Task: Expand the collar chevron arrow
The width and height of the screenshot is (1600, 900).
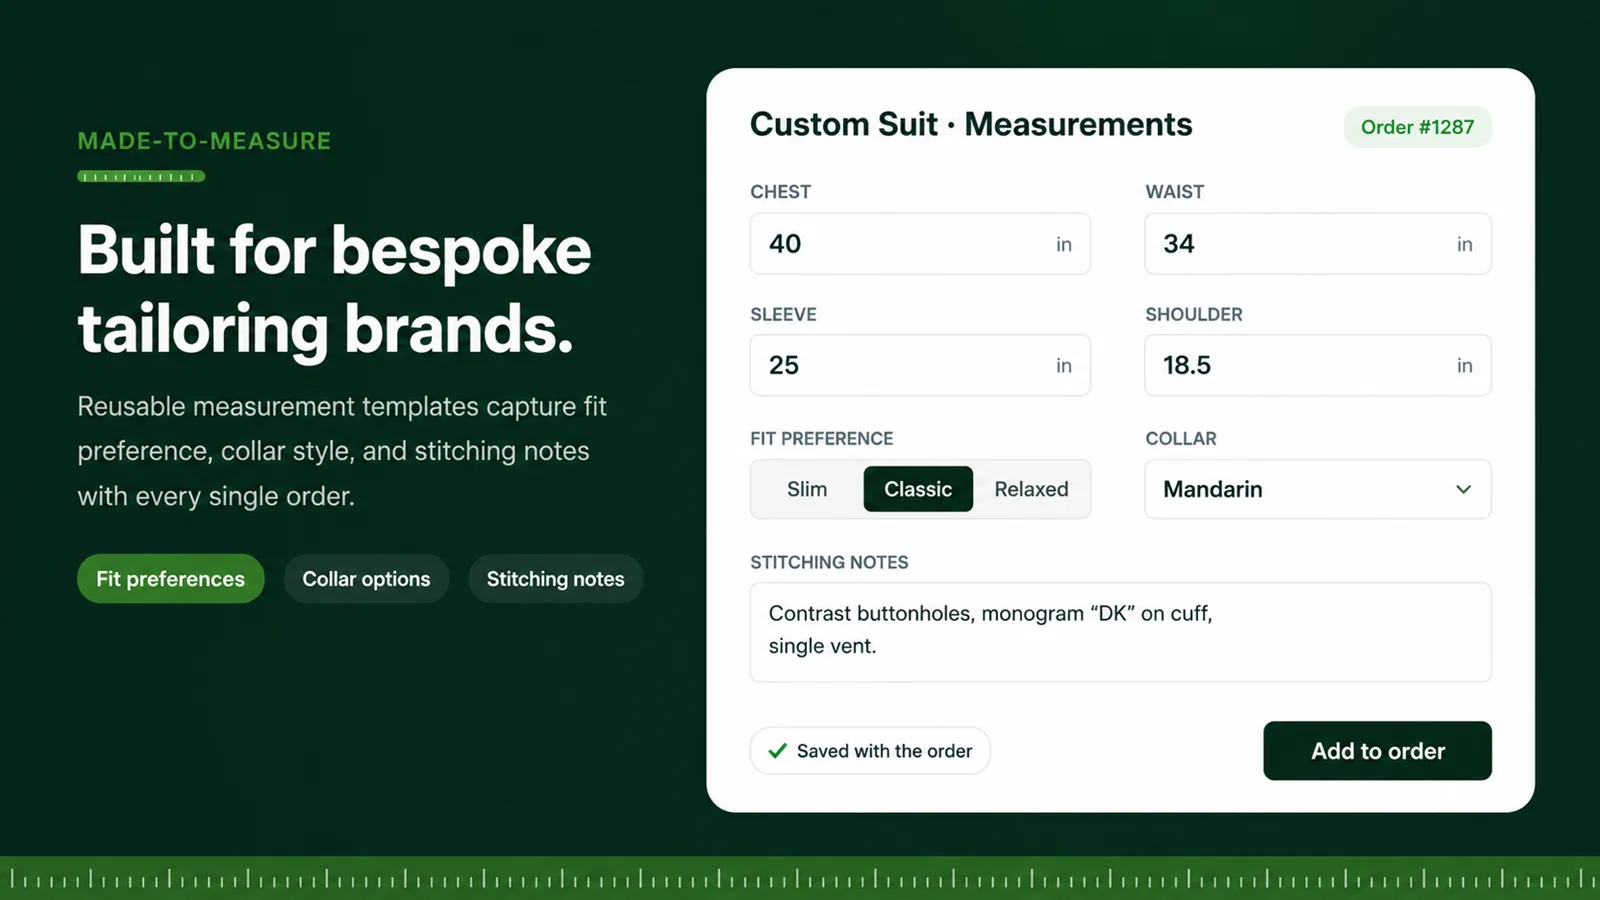Action: [x=1463, y=489]
